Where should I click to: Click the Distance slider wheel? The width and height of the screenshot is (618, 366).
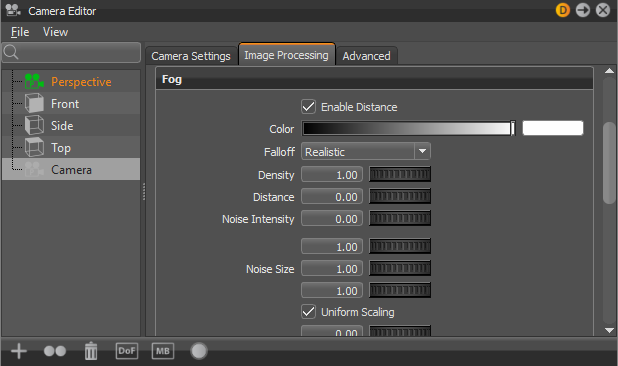pos(400,196)
